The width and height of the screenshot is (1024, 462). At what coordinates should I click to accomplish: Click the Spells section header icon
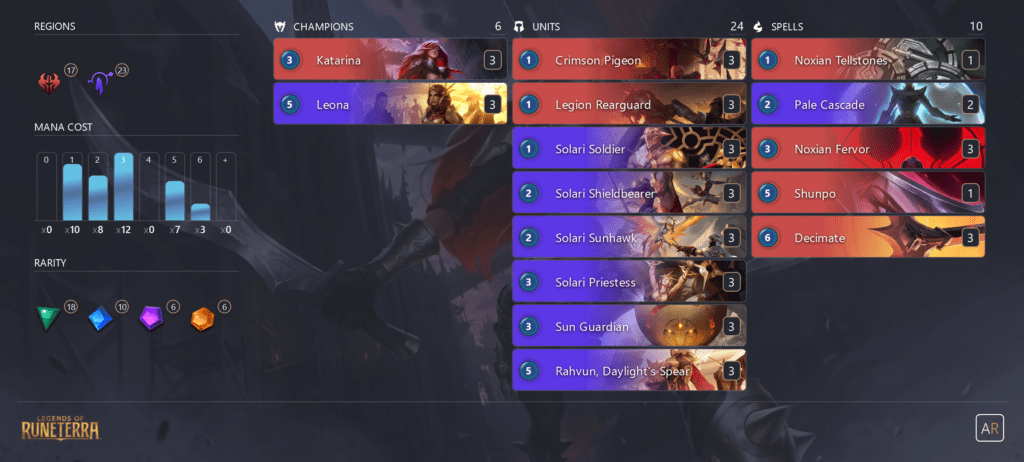758,27
